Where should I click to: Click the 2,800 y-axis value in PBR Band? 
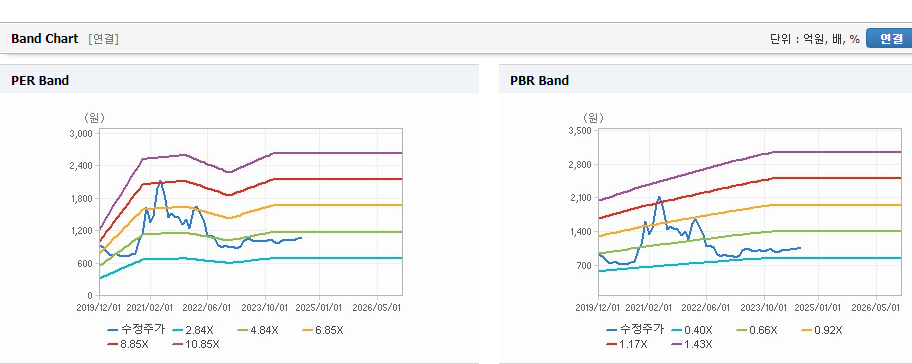580,165
